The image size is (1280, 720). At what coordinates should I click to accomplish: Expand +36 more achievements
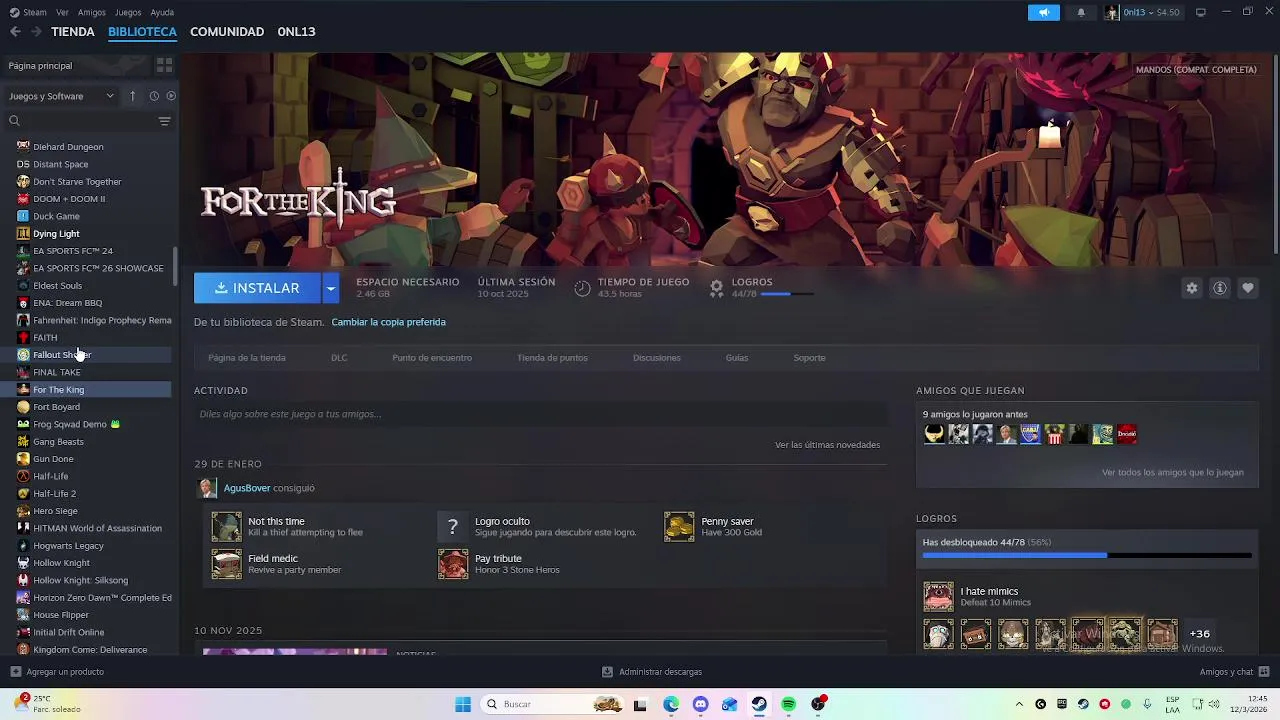pos(1199,634)
